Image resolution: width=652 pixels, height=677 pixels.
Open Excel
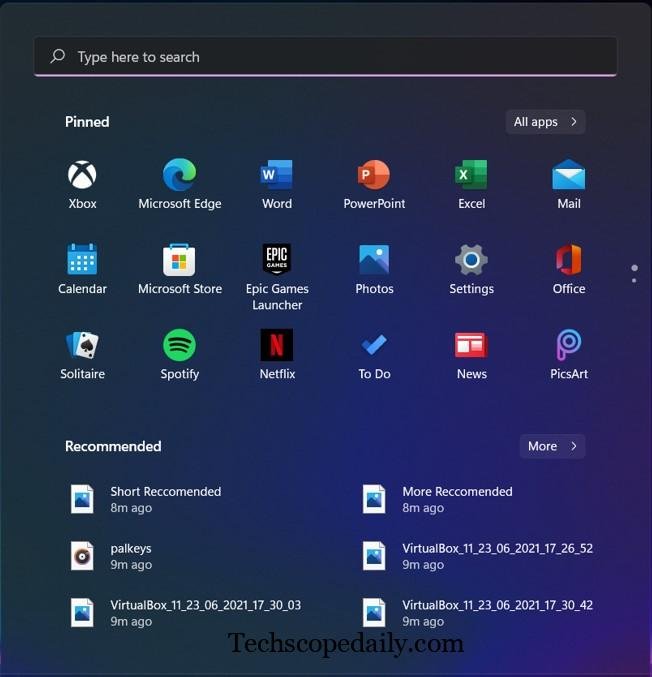pyautogui.click(x=472, y=184)
